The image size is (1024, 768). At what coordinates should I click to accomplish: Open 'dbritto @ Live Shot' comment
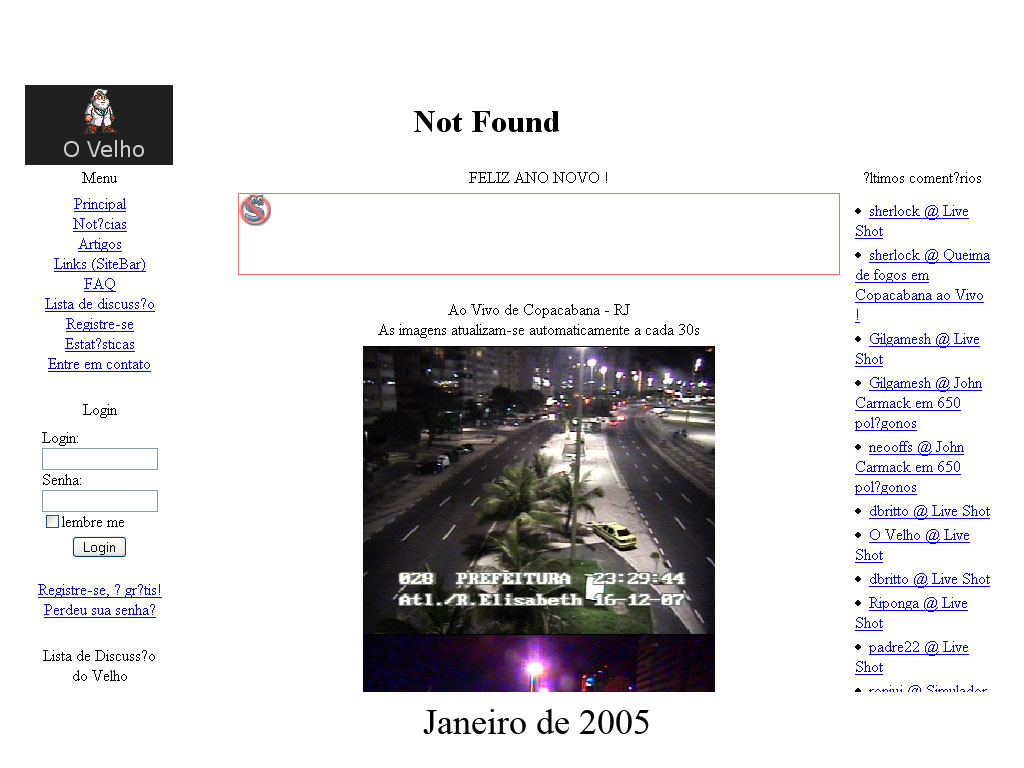(x=929, y=511)
